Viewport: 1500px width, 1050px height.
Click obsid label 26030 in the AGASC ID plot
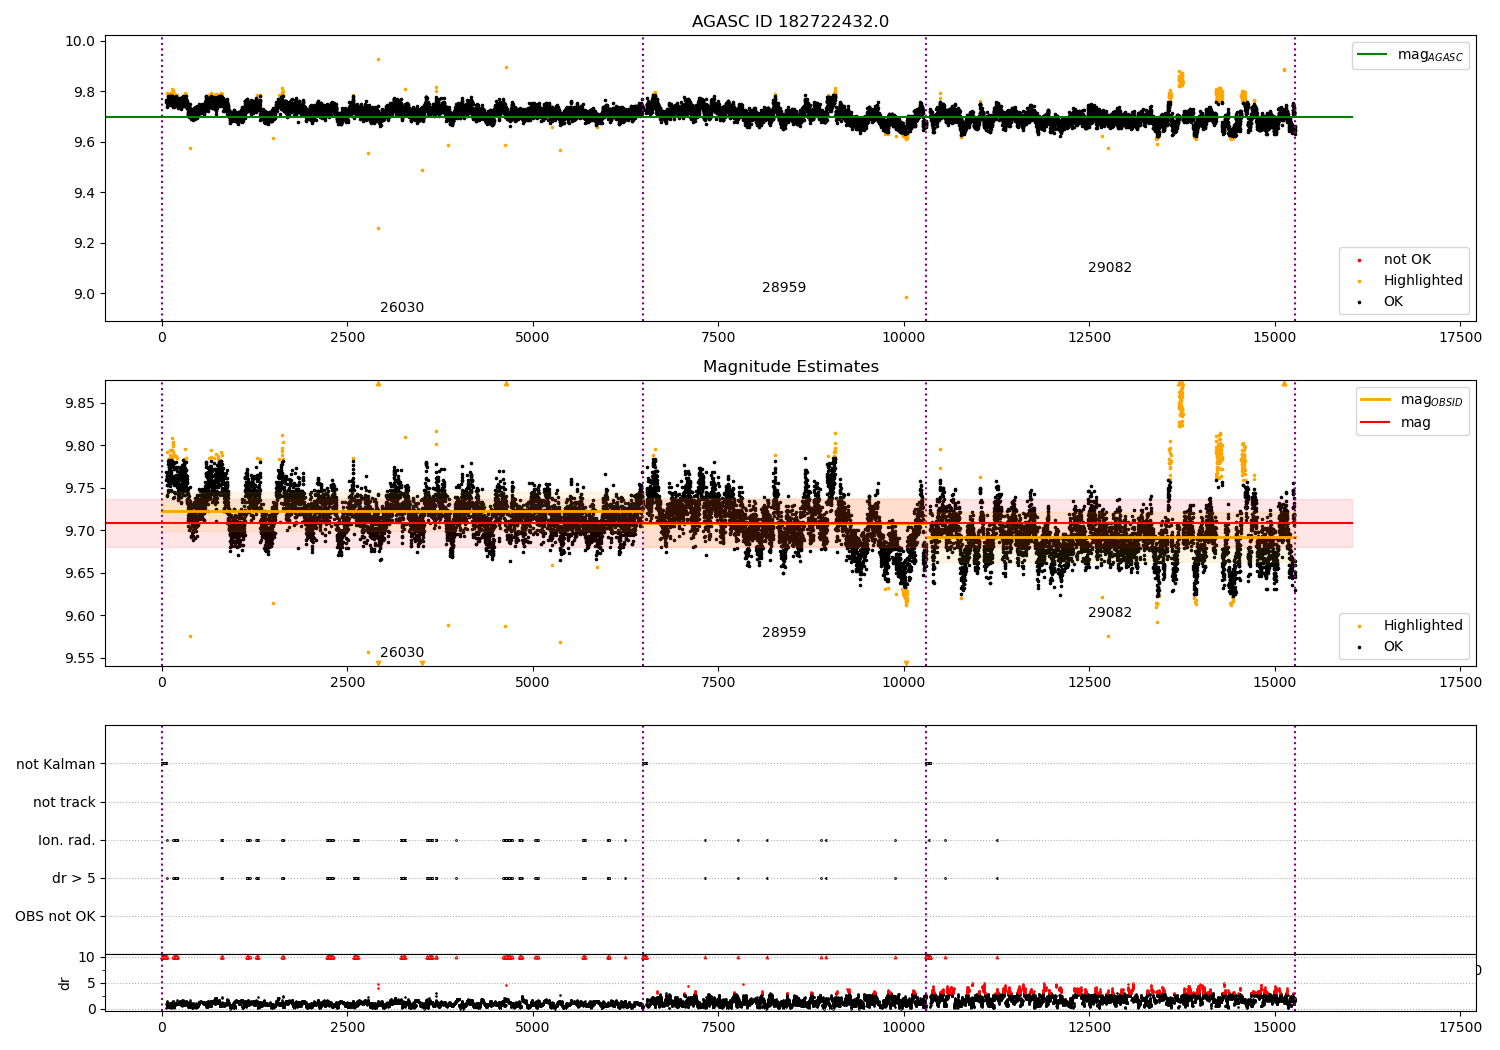(x=402, y=308)
